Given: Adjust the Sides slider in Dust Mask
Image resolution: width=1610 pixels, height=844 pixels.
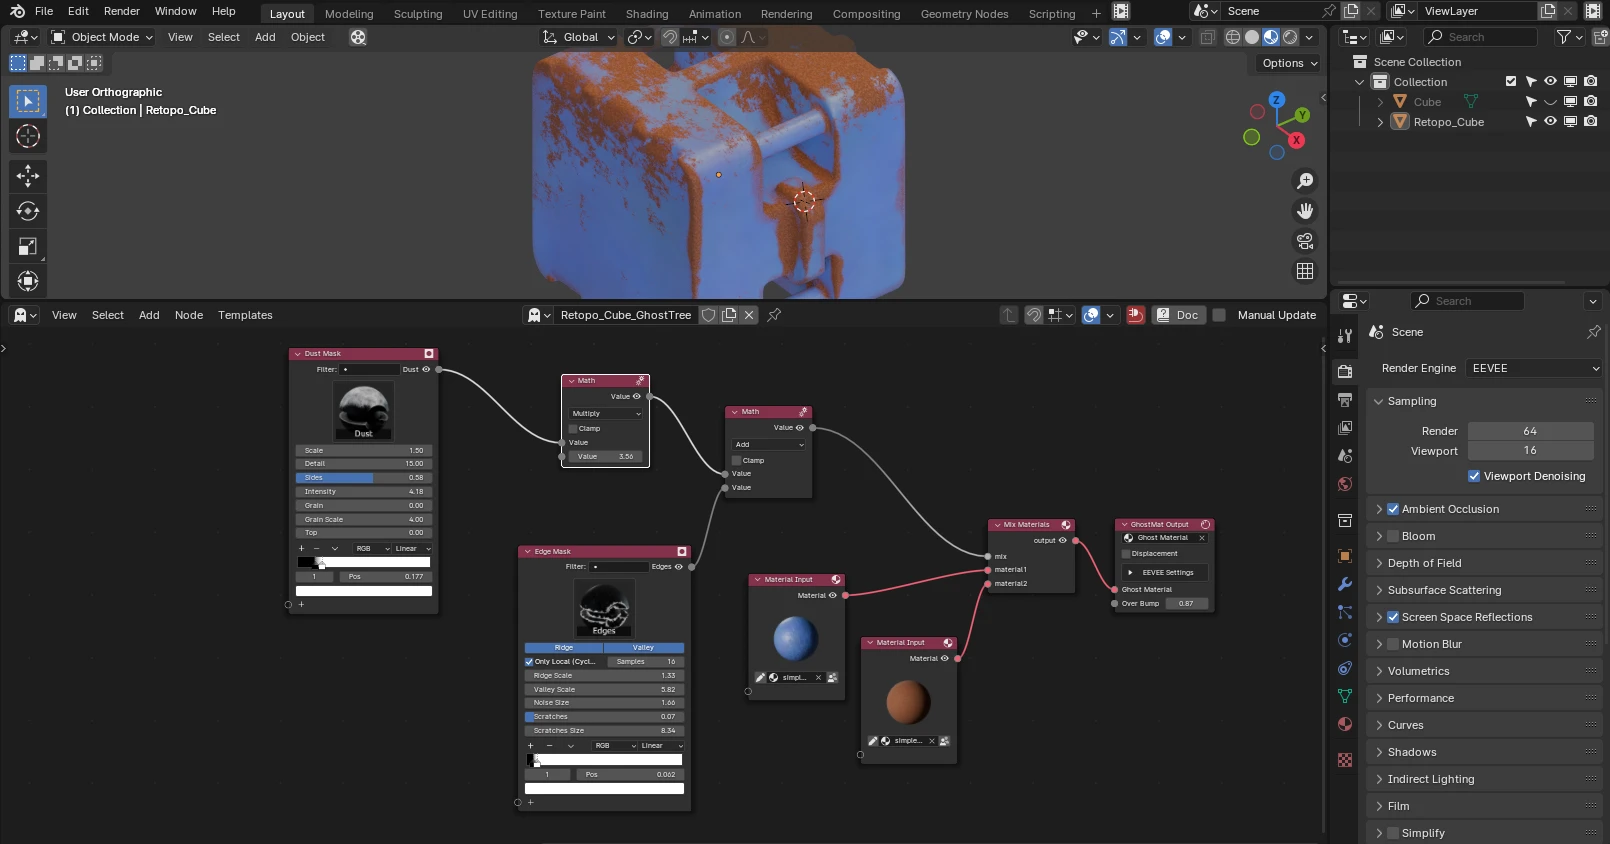Looking at the screenshot, I should click(x=364, y=478).
